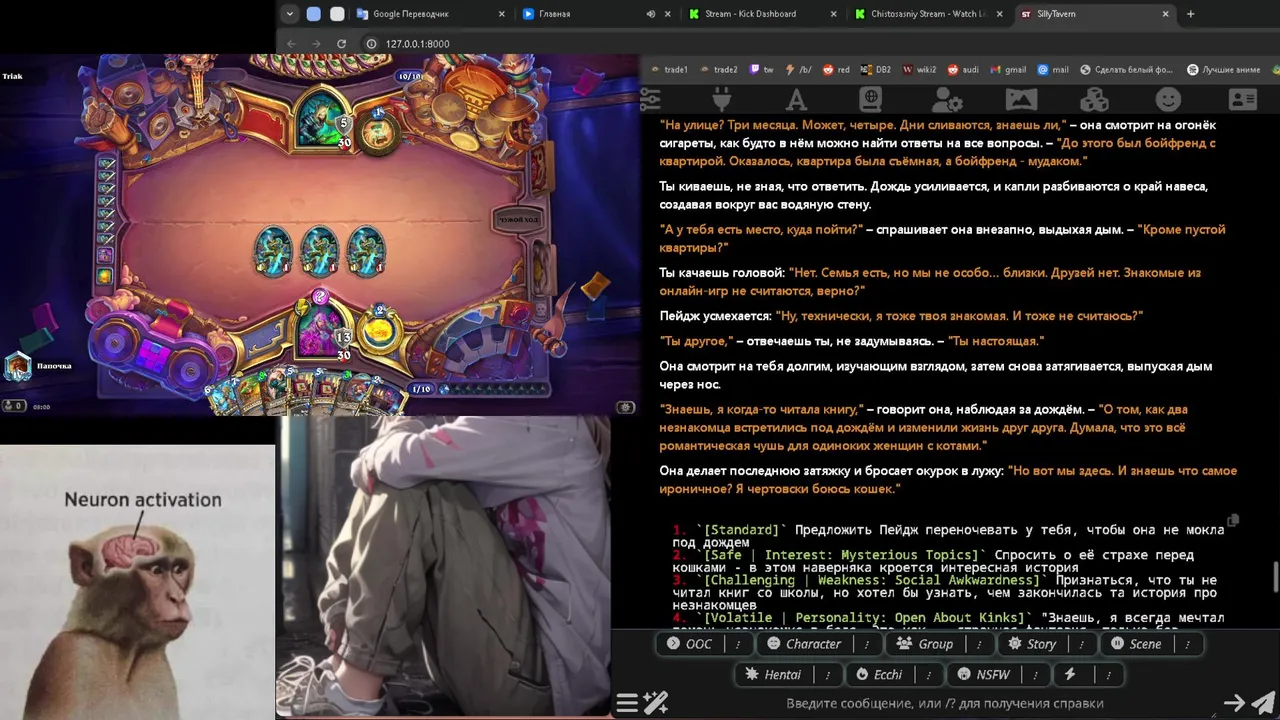
Task: Open the Hentai button options ellipsis
Action: pyautogui.click(x=827, y=675)
